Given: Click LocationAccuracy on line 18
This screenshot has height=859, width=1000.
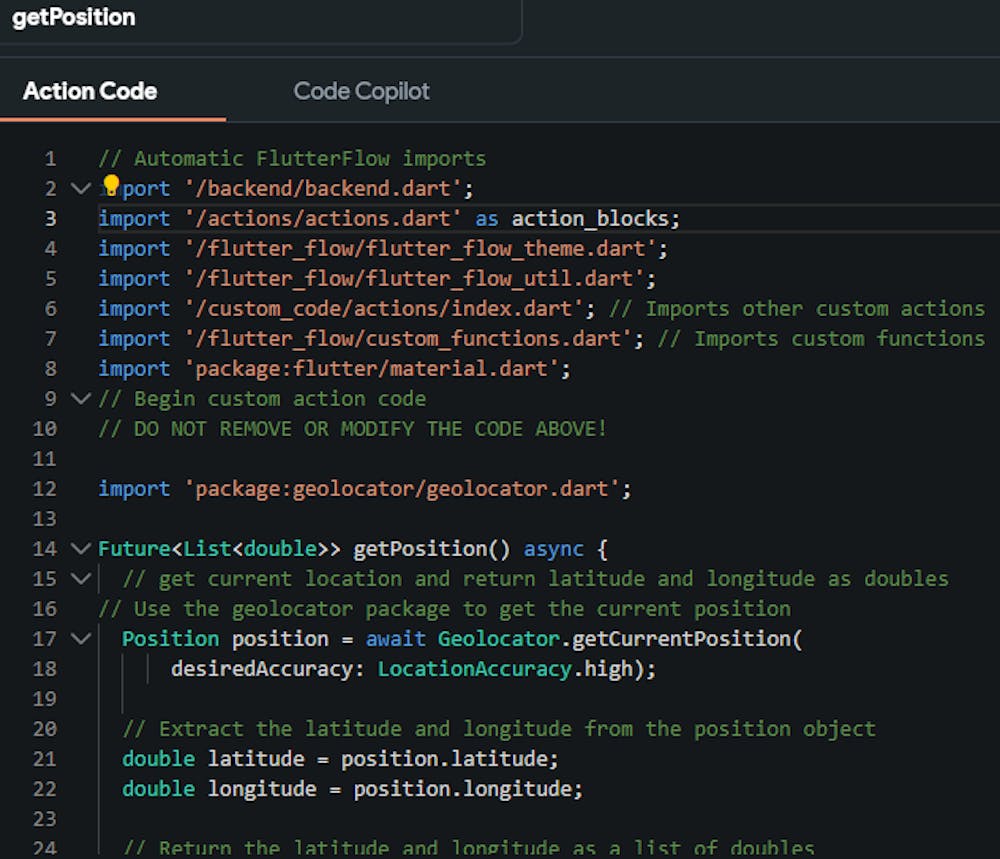Looking at the screenshot, I should [474, 668].
